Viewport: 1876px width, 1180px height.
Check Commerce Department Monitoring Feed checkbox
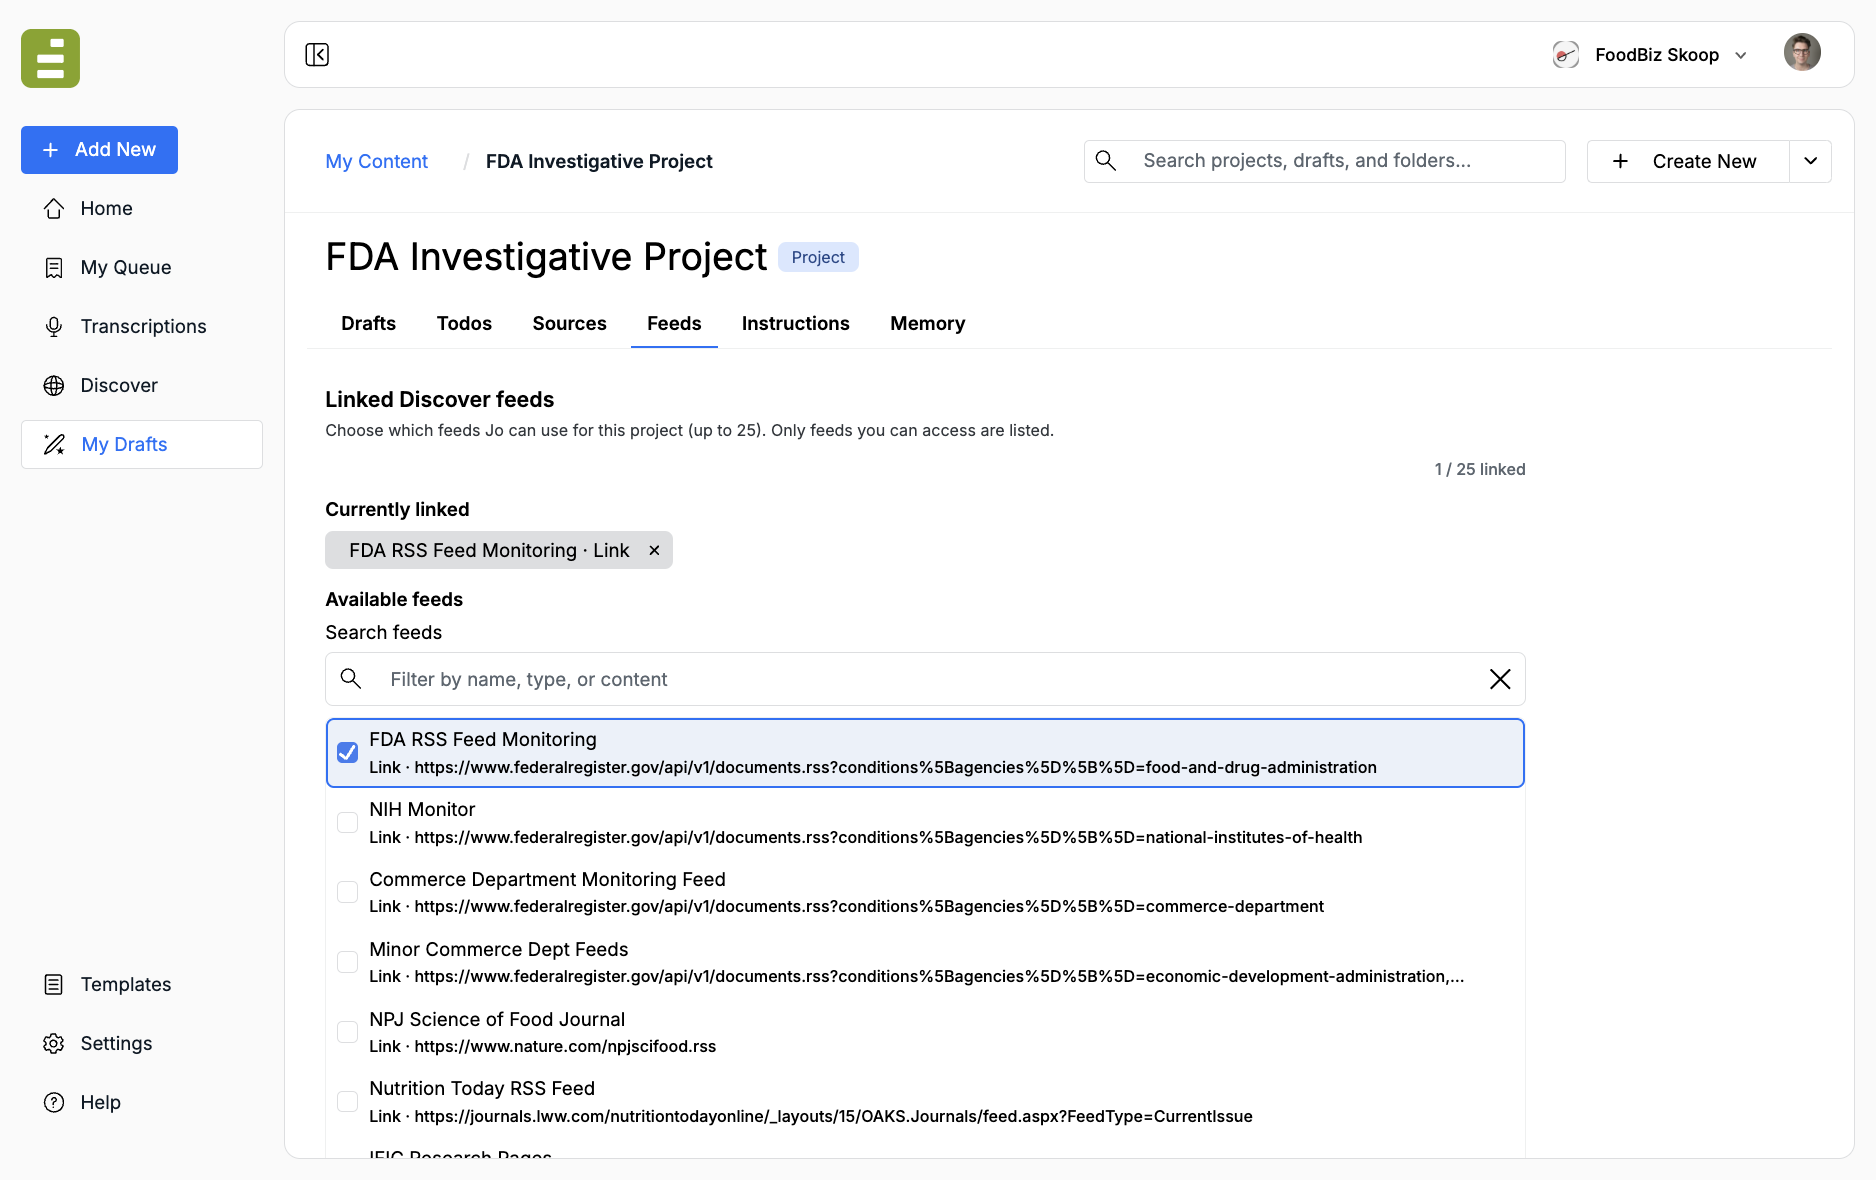pyautogui.click(x=347, y=892)
